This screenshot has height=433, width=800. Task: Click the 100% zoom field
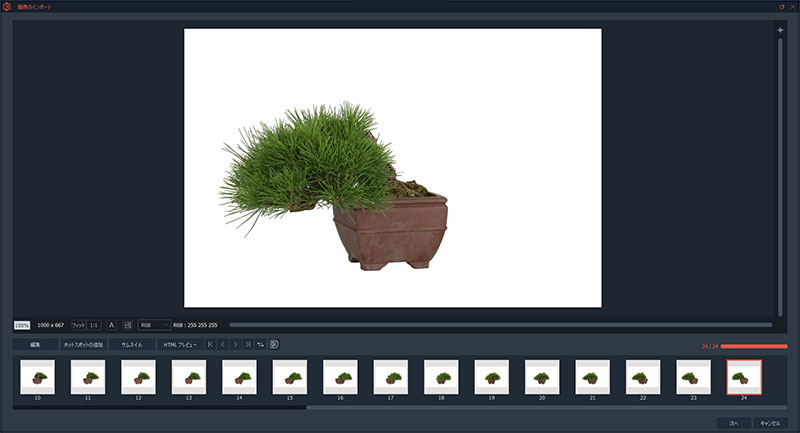coord(22,325)
